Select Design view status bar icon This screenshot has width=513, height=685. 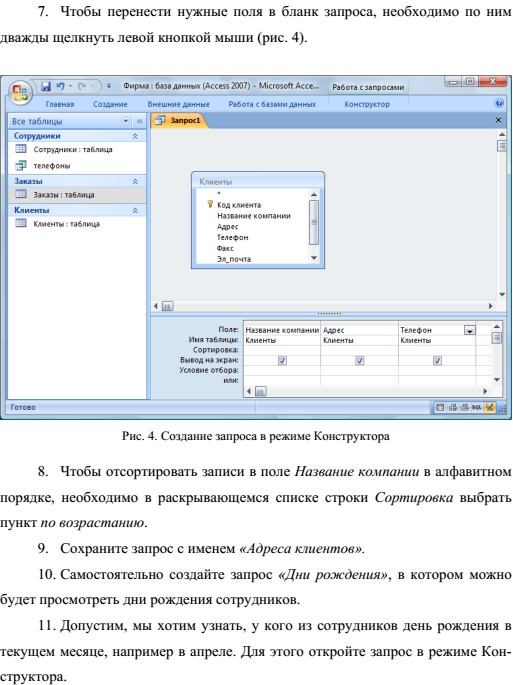coord(489,408)
